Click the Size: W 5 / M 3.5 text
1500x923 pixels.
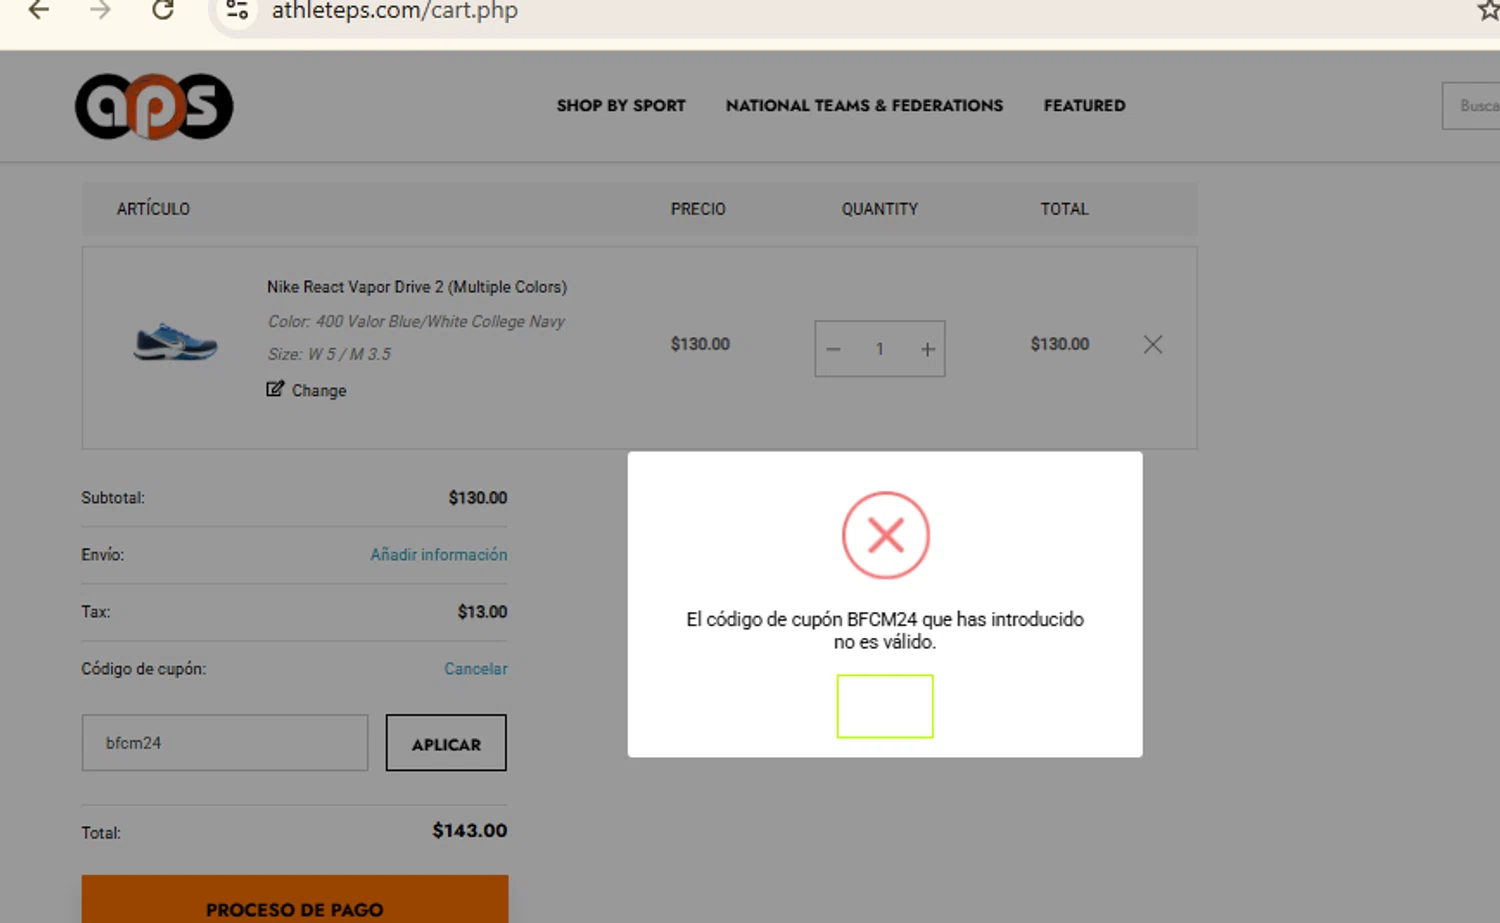tap(329, 354)
